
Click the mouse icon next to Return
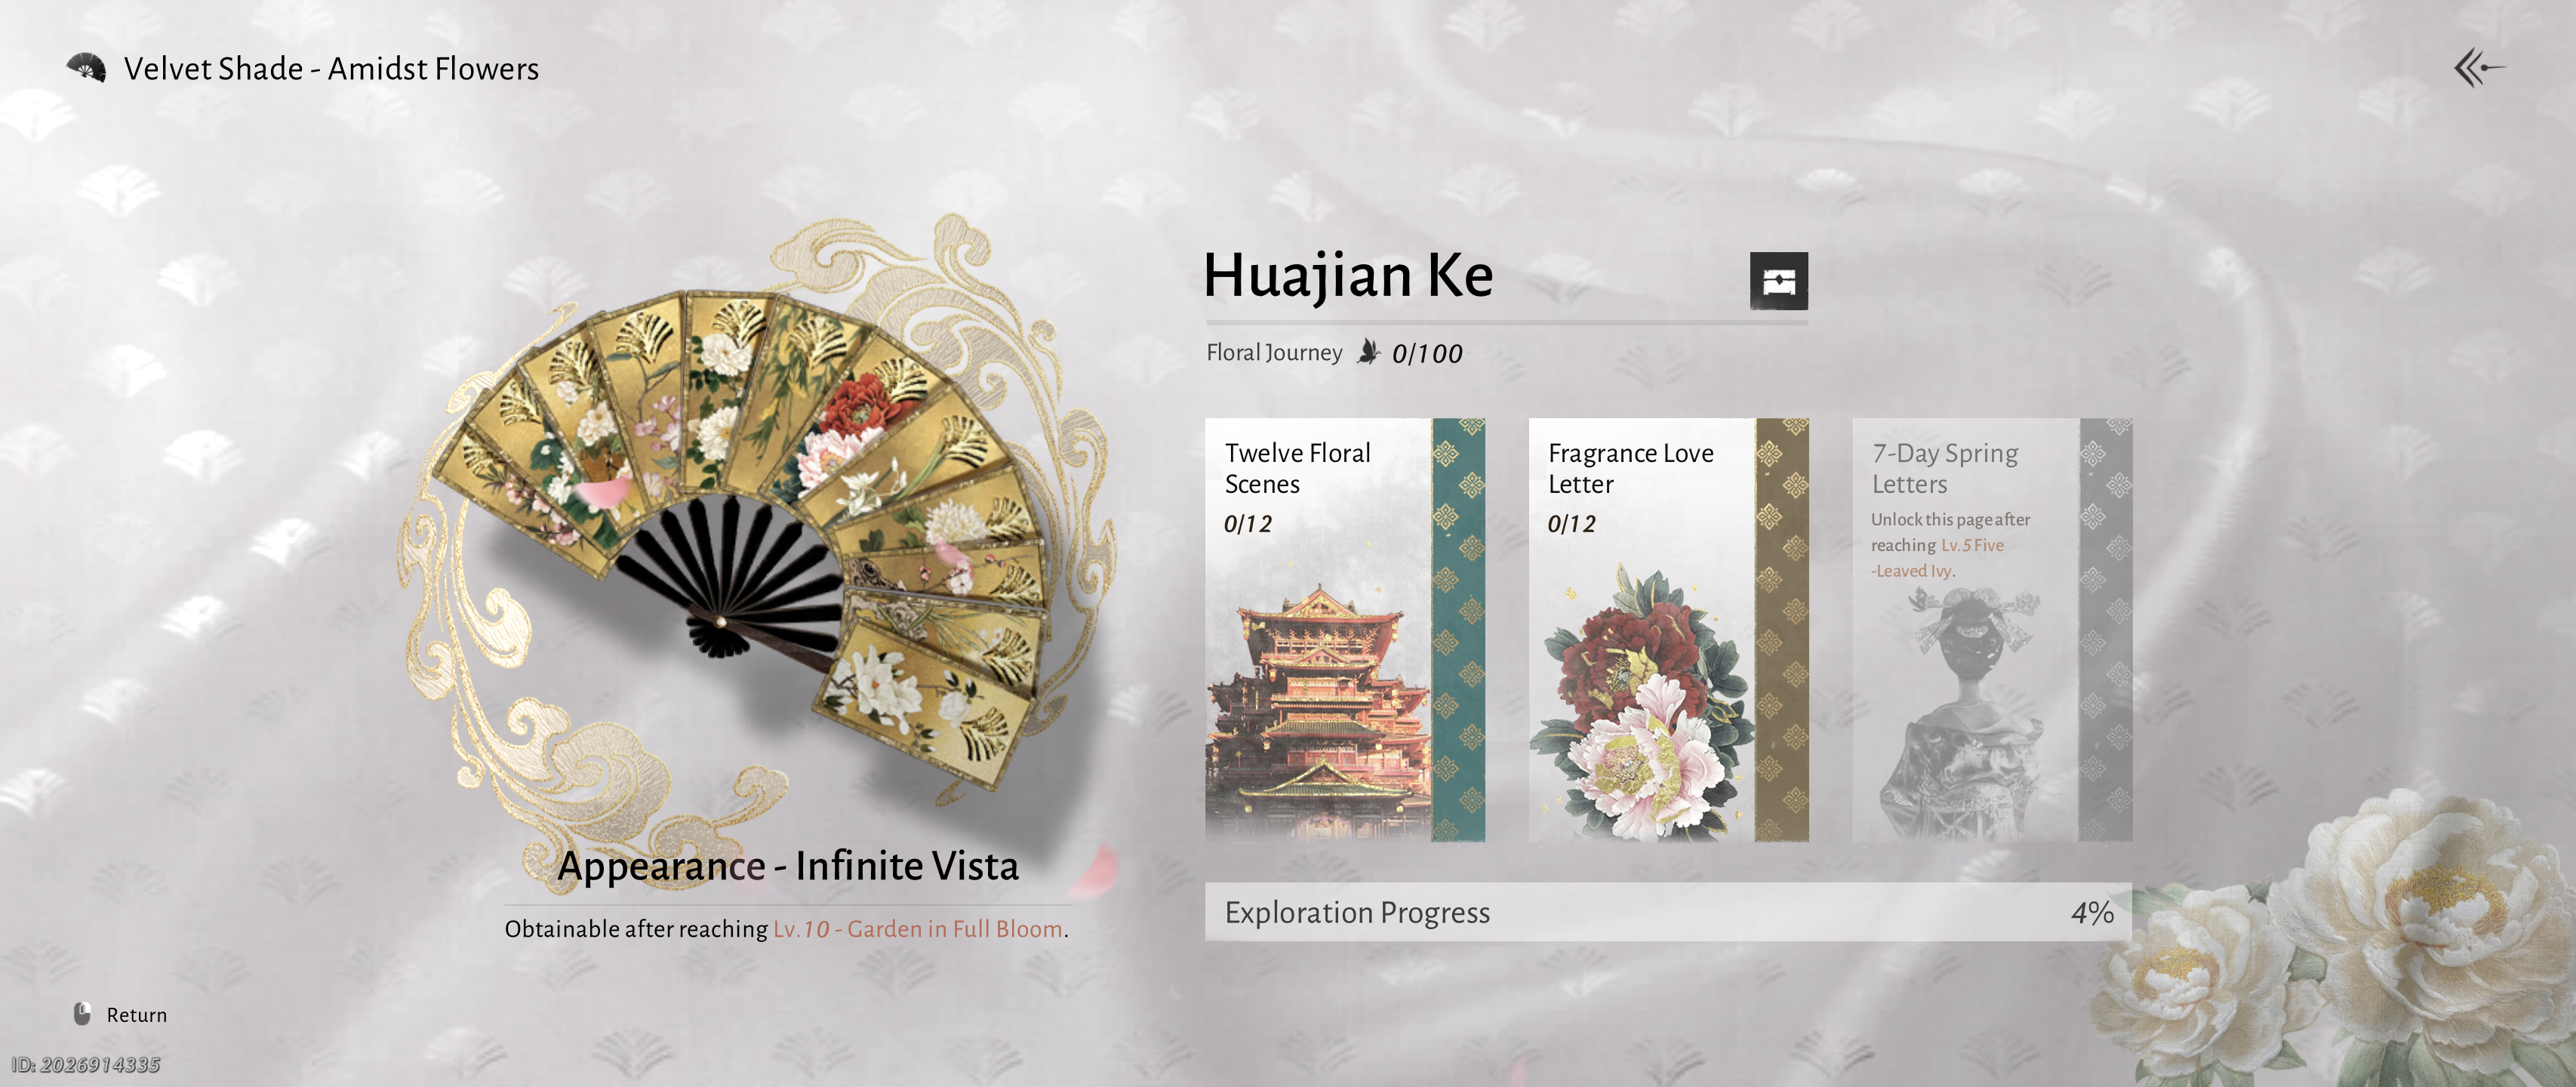click(x=82, y=1013)
